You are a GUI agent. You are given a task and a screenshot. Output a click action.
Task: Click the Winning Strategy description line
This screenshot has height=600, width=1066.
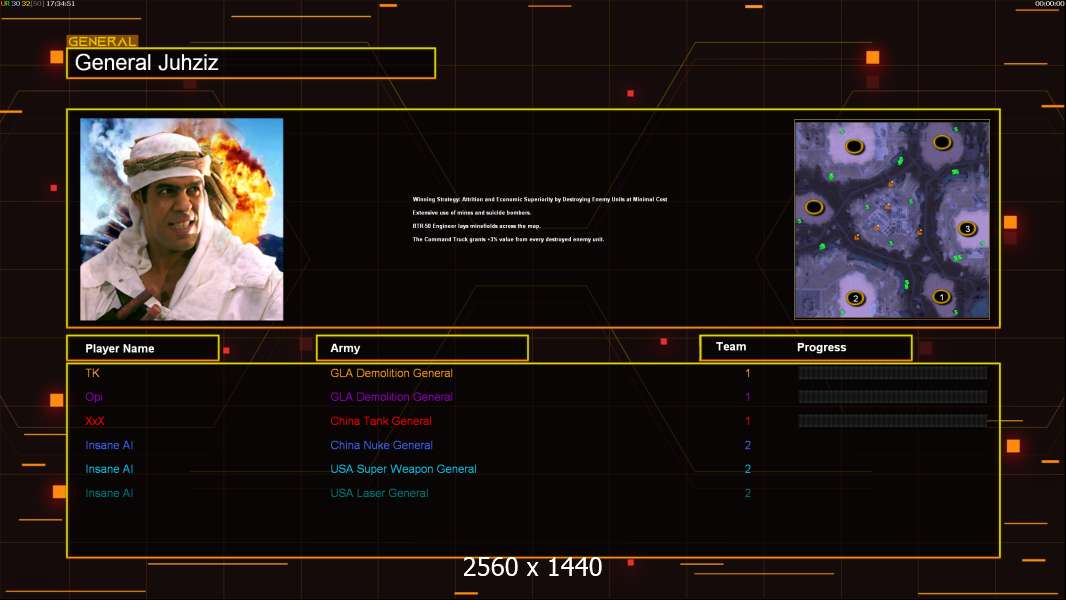540,199
